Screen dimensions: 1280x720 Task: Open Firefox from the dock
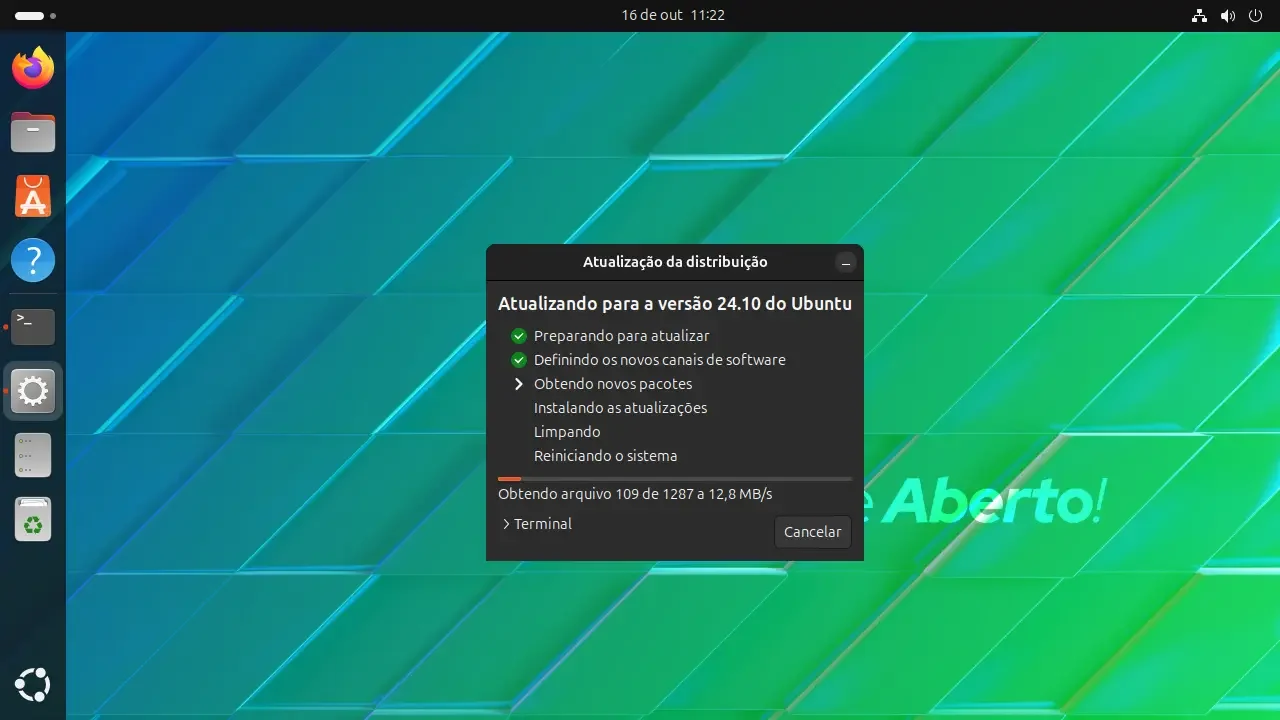(33, 68)
